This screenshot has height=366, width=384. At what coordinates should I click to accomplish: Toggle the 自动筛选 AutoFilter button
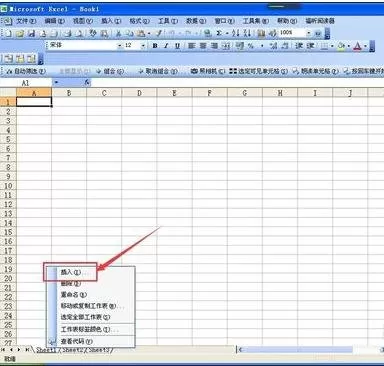pos(26,71)
